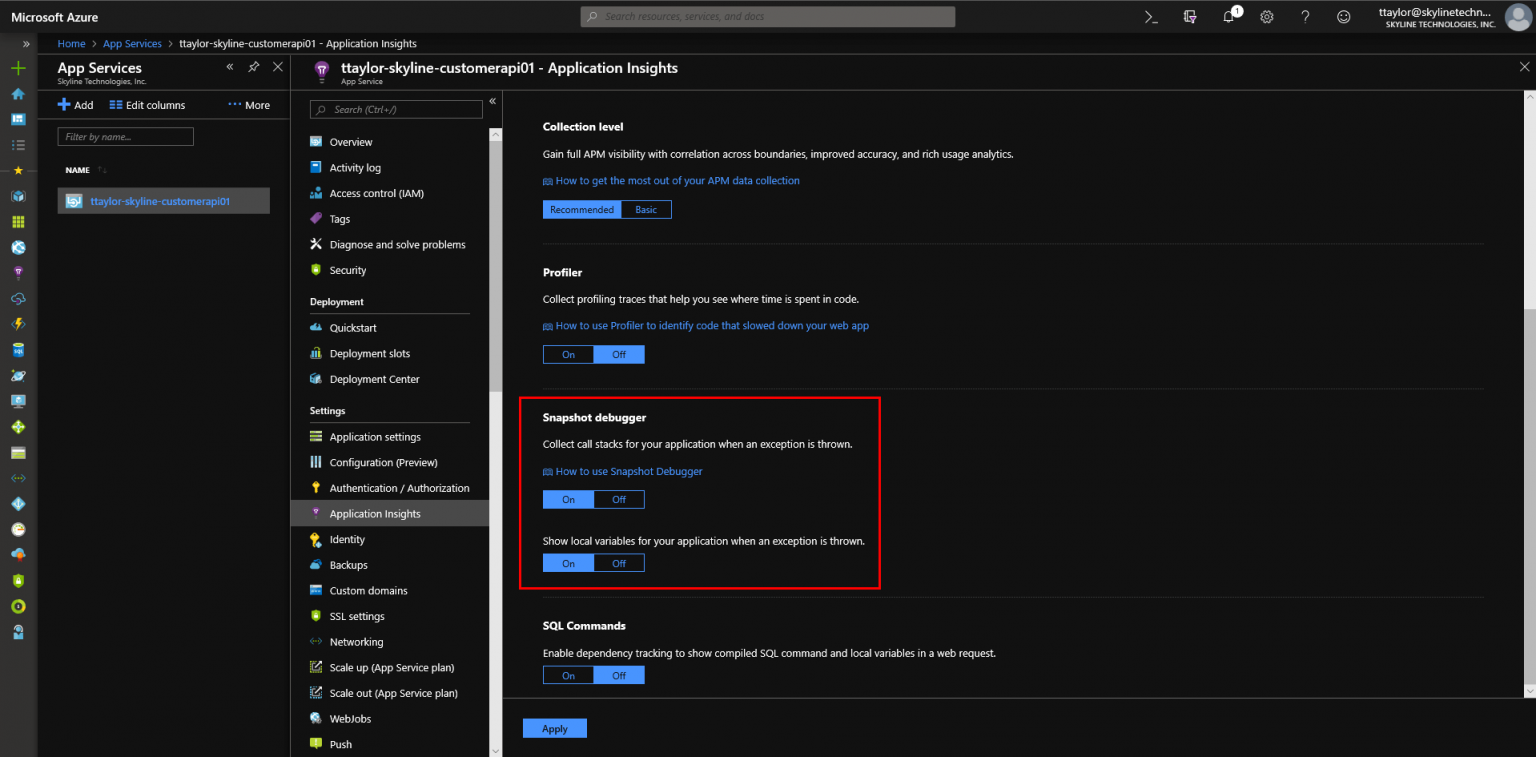The width and height of the screenshot is (1536, 757).
Task: Set collection level to Basic
Action: click(646, 210)
